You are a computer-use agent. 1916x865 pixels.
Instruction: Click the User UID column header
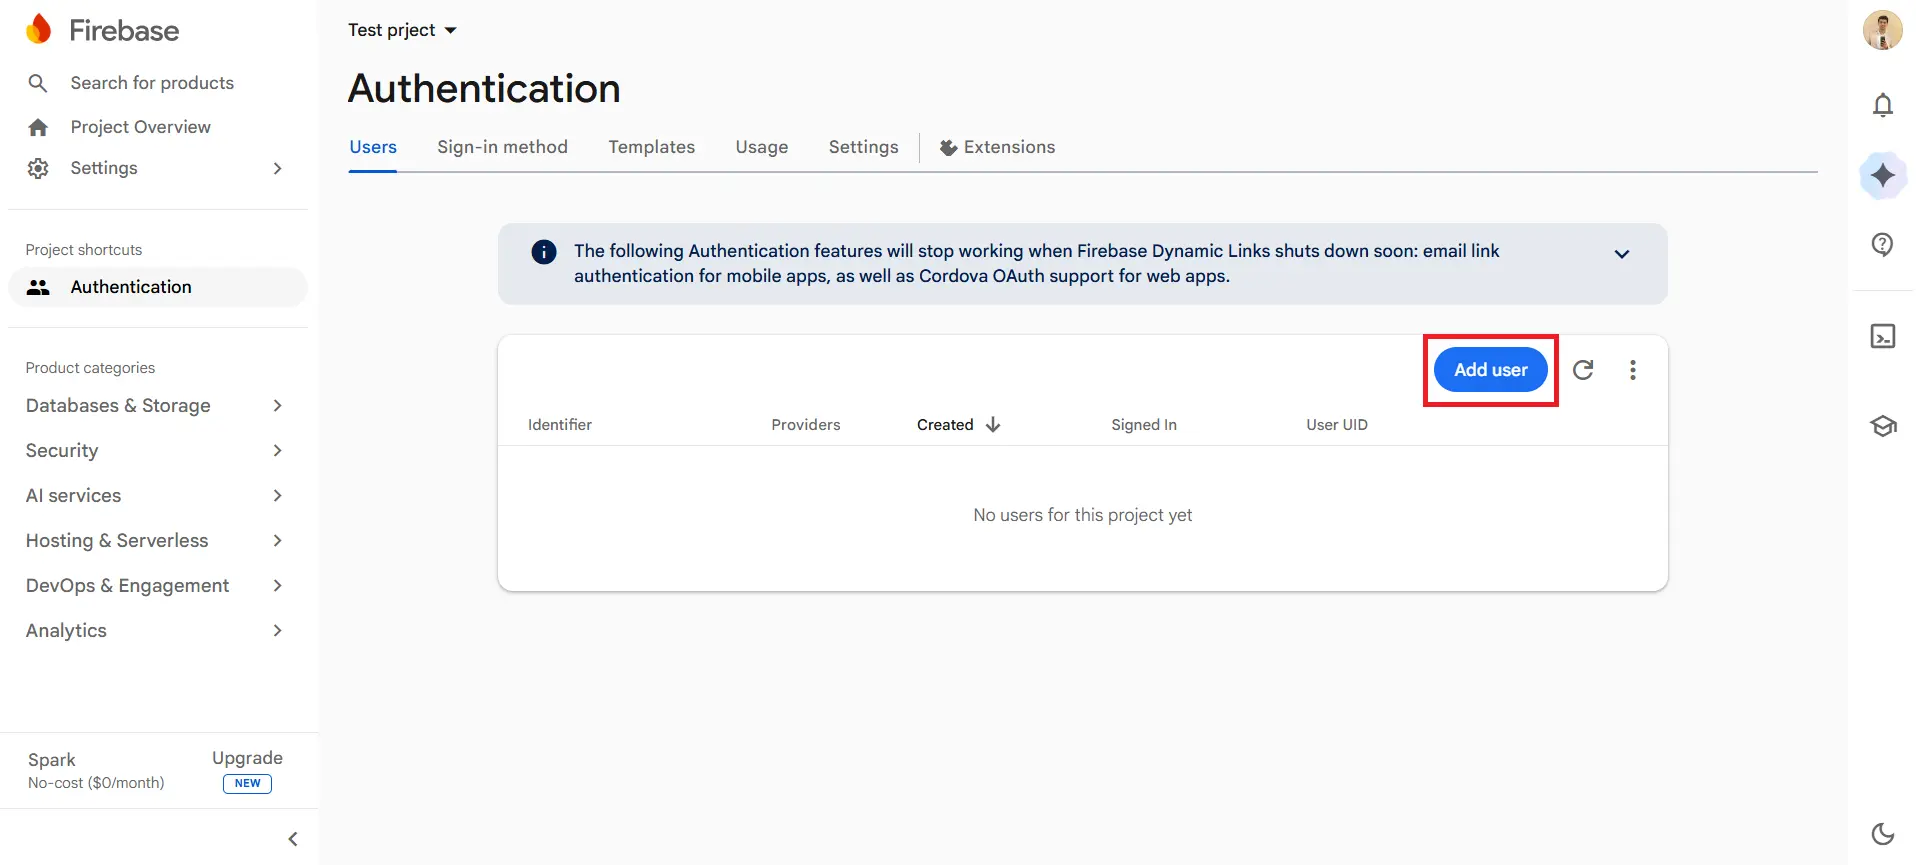point(1337,425)
